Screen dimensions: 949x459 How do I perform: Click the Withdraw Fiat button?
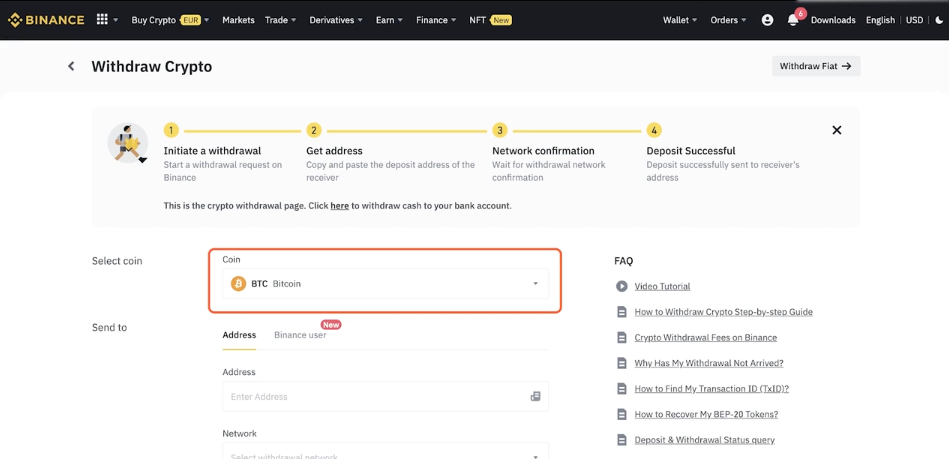tap(816, 66)
